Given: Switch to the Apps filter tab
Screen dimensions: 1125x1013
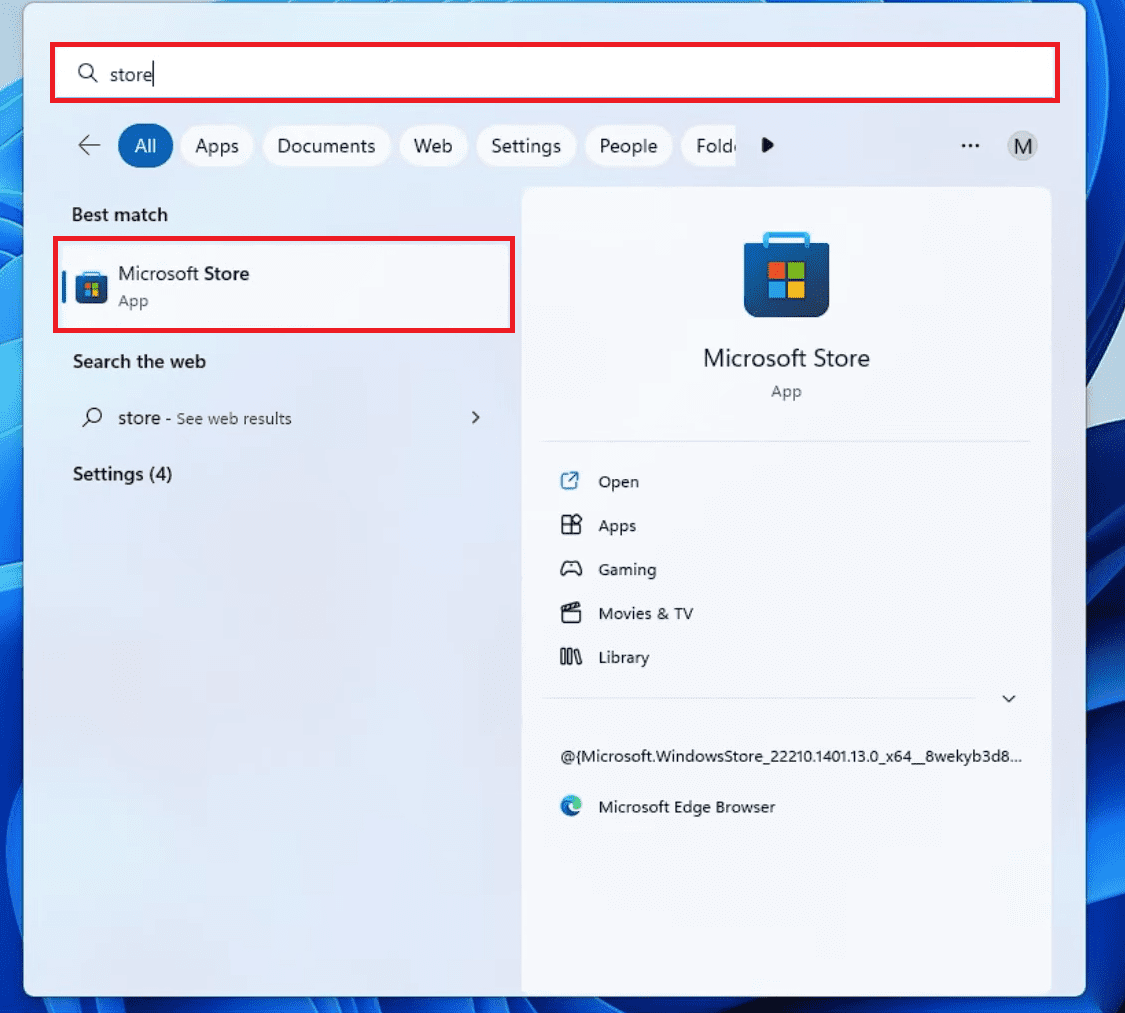Looking at the screenshot, I should [216, 145].
